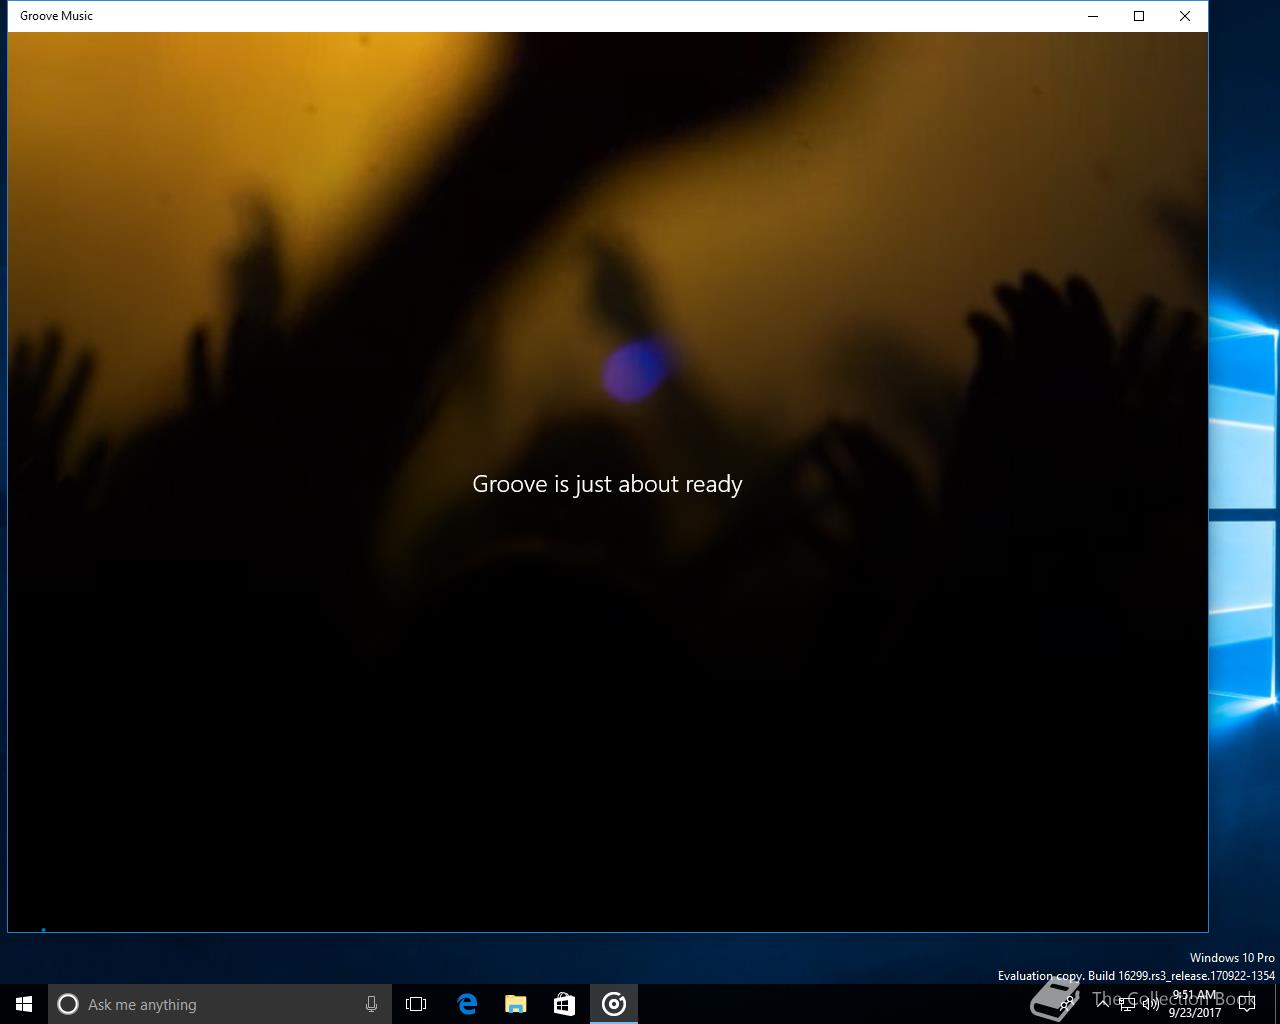Viewport: 1280px width, 1024px height.
Task: Show hidden system tray icons
Action: (1103, 1004)
